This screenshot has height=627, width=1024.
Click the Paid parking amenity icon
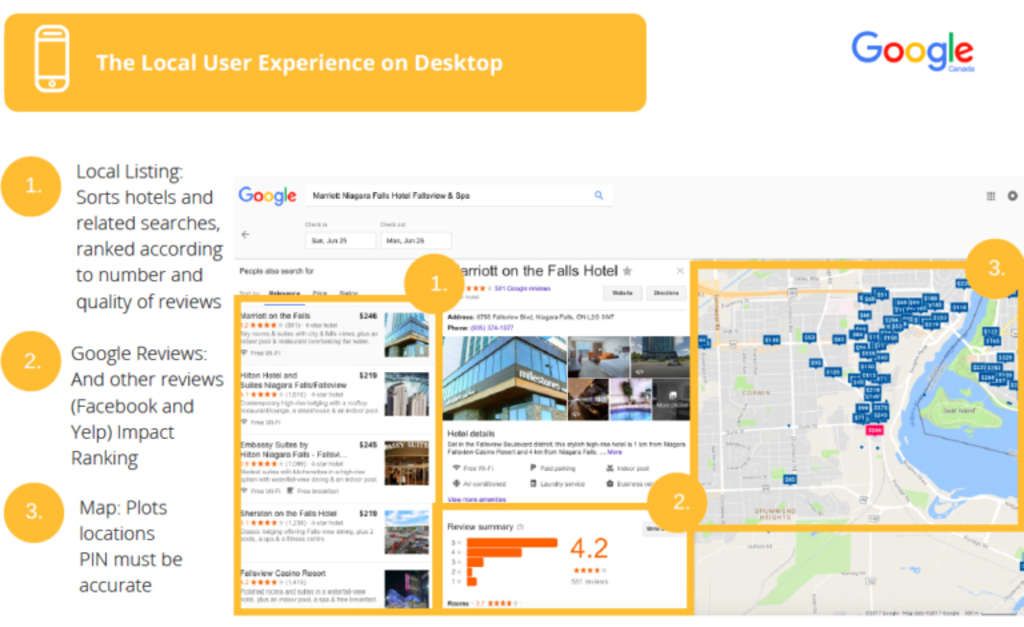click(532, 468)
